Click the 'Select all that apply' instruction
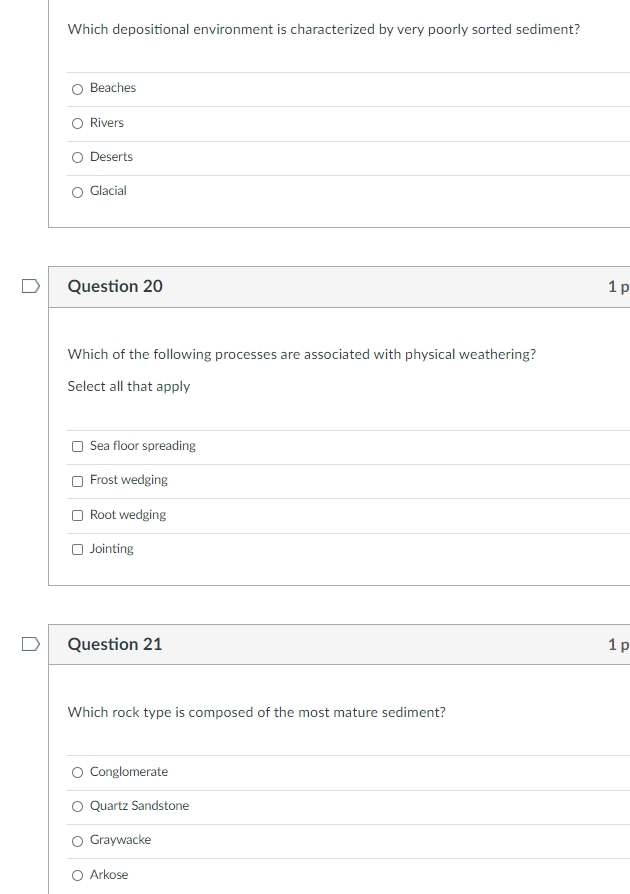The height and width of the screenshot is (894, 630). [x=128, y=387]
